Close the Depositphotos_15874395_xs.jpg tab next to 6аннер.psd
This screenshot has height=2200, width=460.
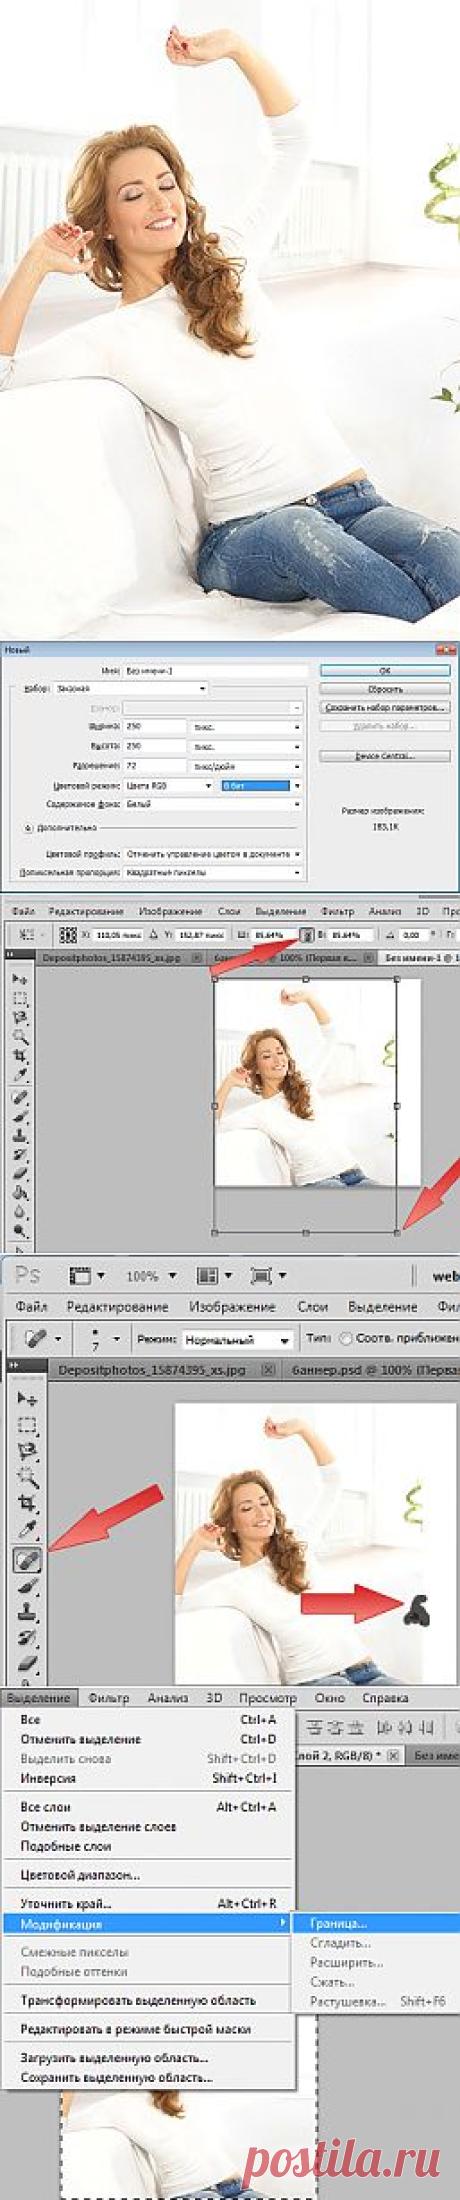(267, 1371)
